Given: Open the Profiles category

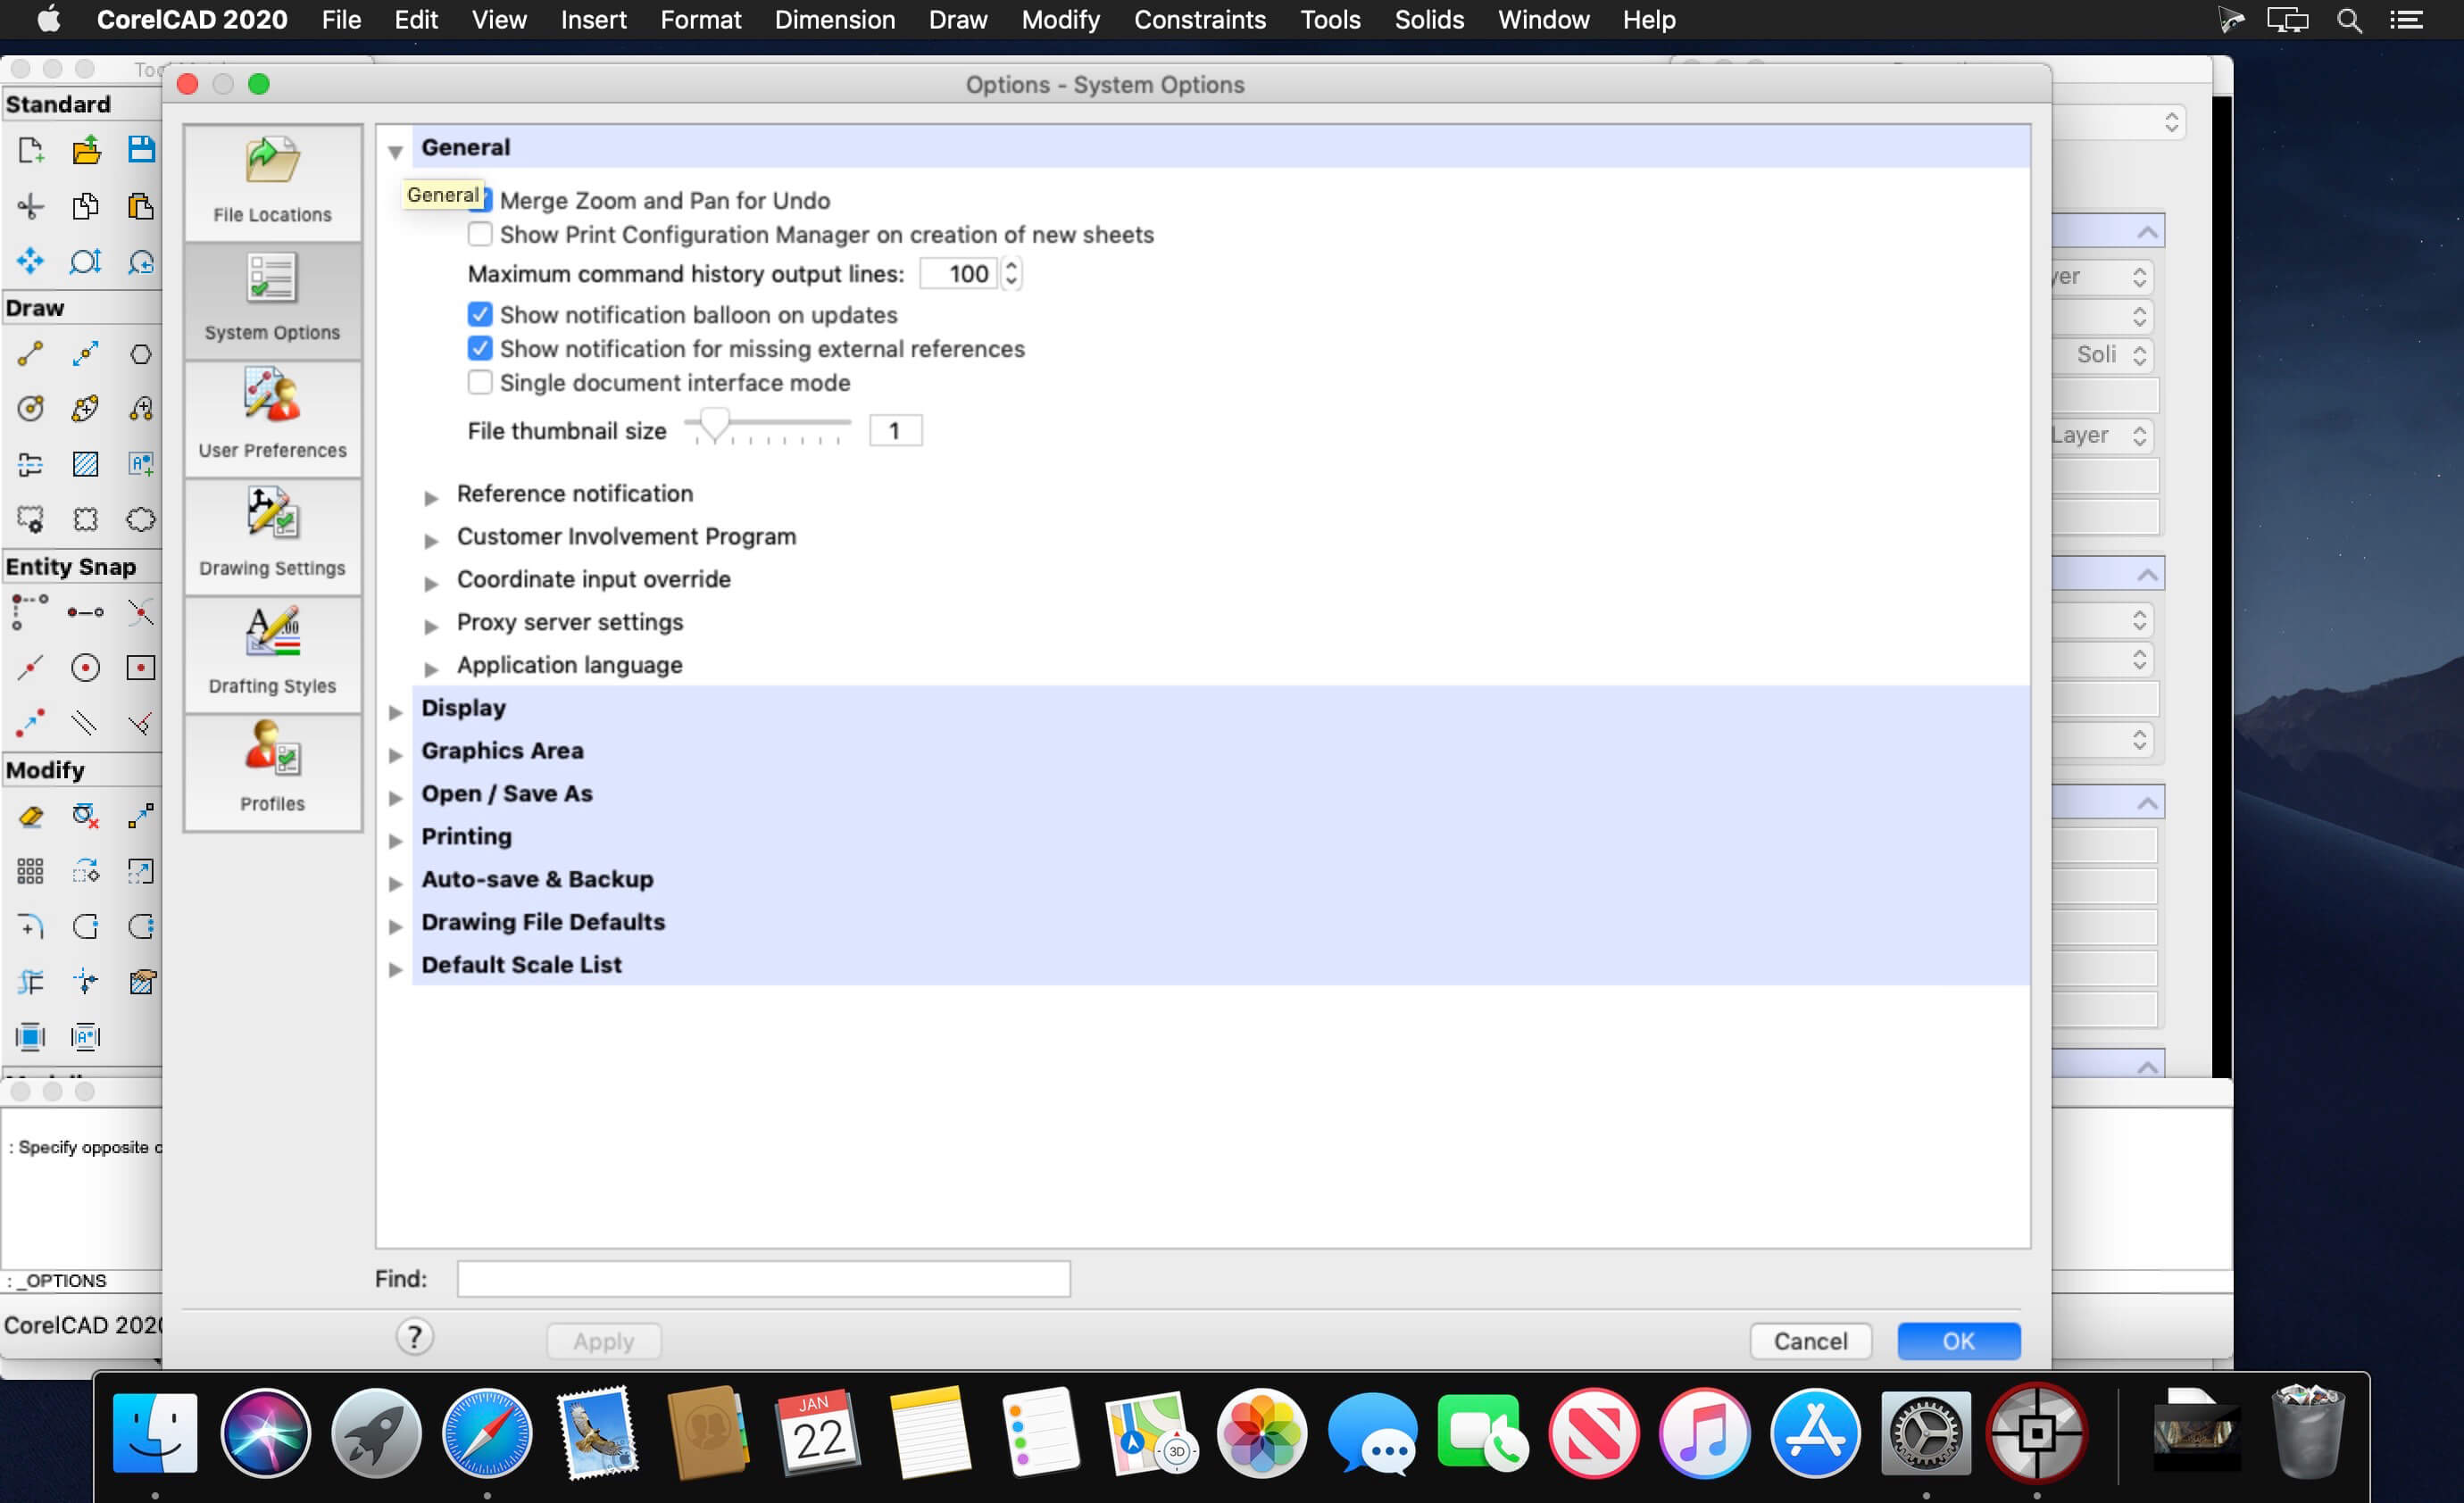Looking at the screenshot, I should pos(272,773).
